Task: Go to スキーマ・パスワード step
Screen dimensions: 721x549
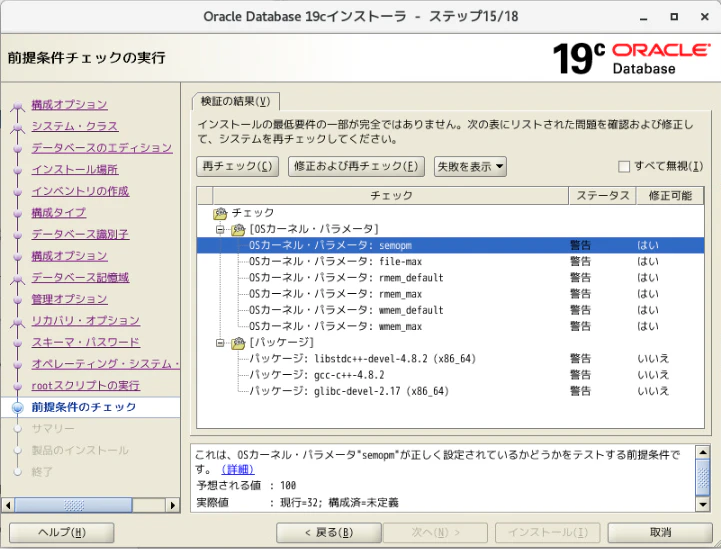Action: 86,343
